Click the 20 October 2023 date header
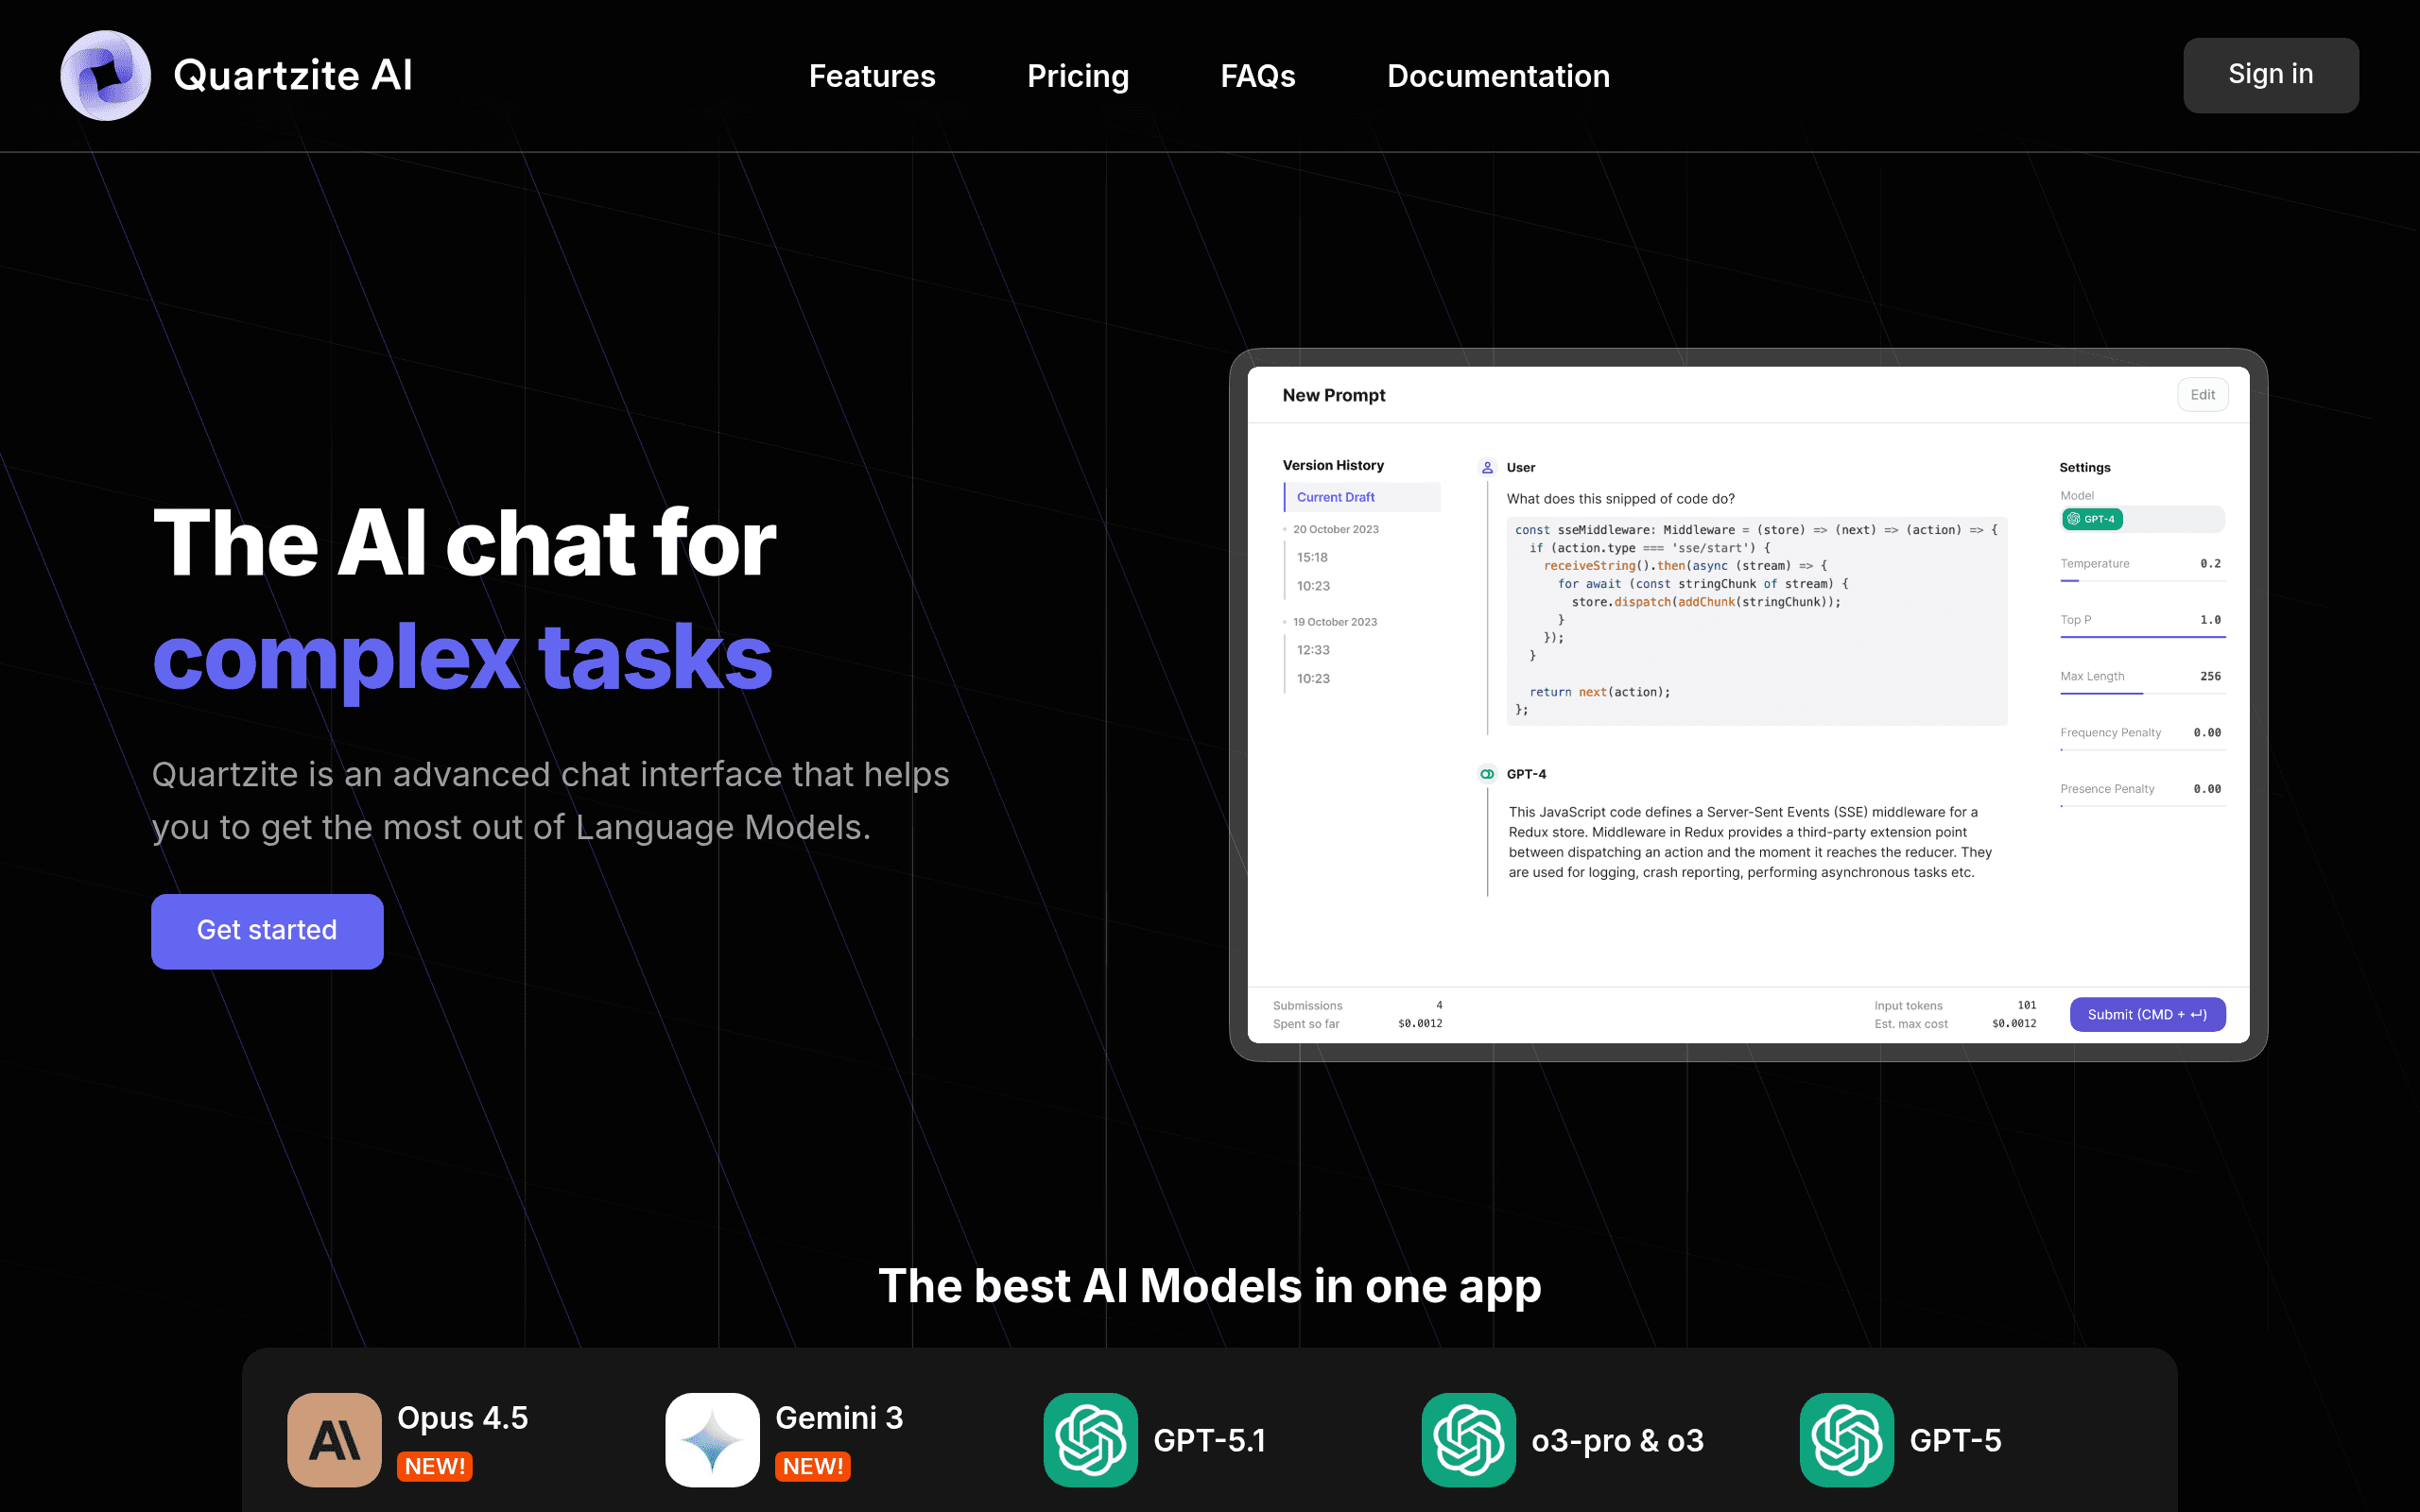The image size is (2420, 1512). (1335, 529)
